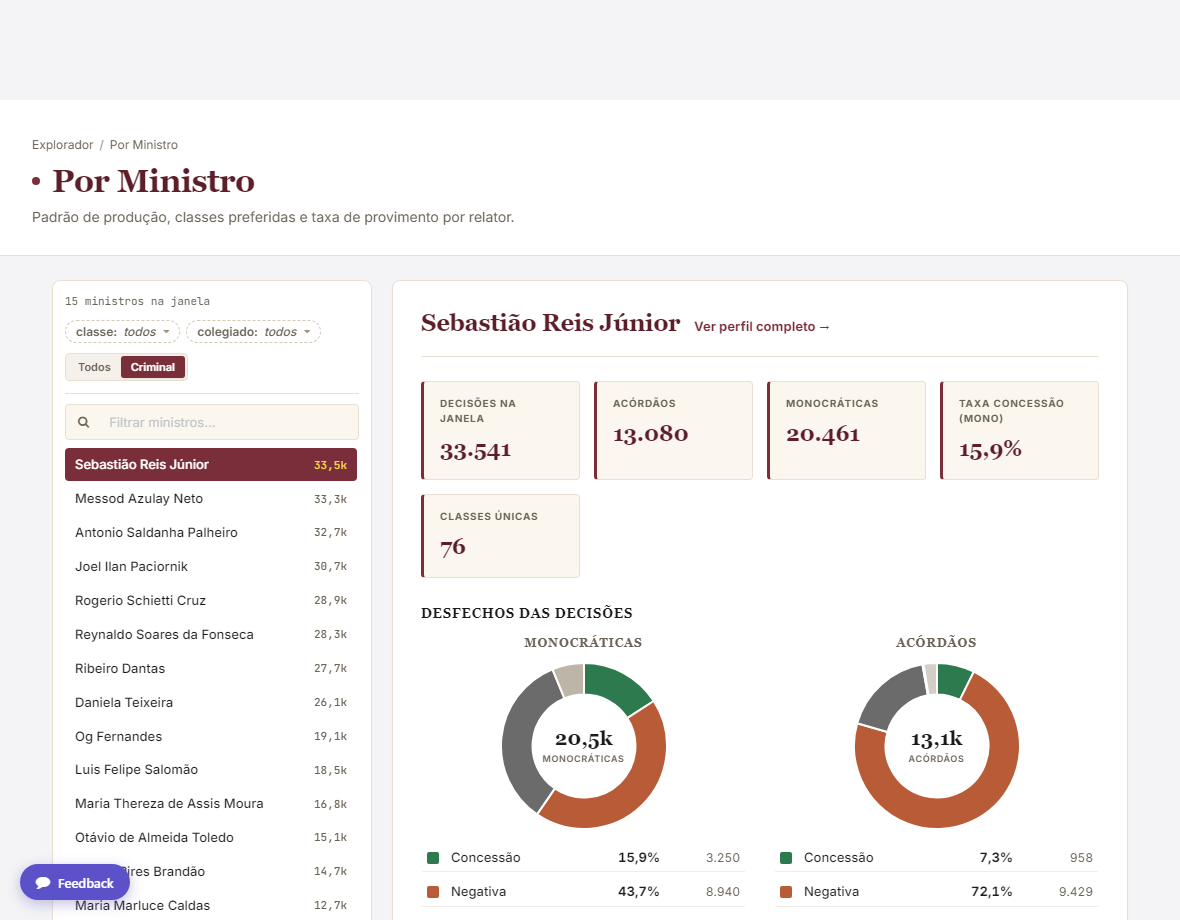Open Ver perfil completo link

coord(762,326)
